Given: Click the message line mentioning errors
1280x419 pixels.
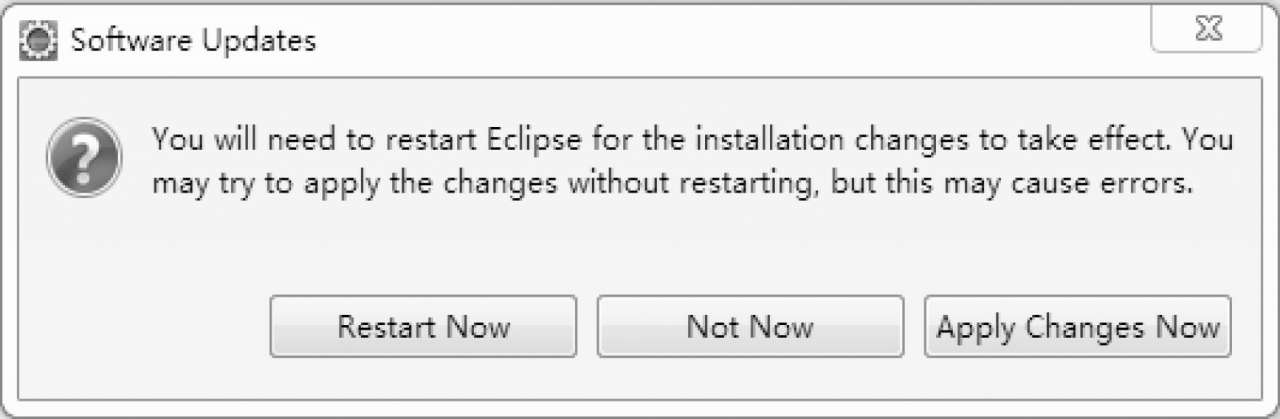Looking at the screenshot, I should tap(674, 185).
